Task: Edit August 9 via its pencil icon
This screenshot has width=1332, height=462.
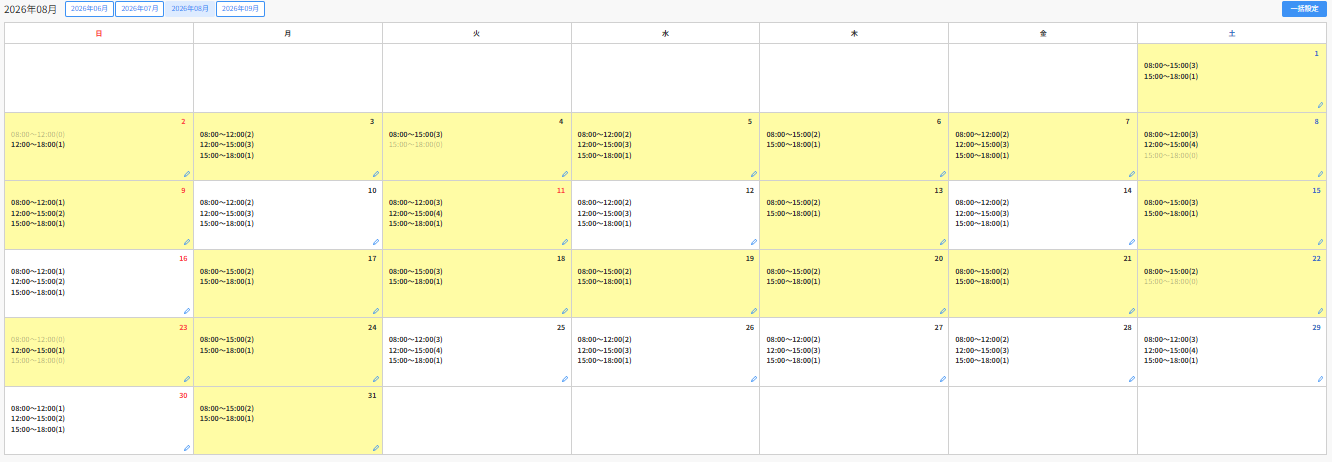Action: 187,241
